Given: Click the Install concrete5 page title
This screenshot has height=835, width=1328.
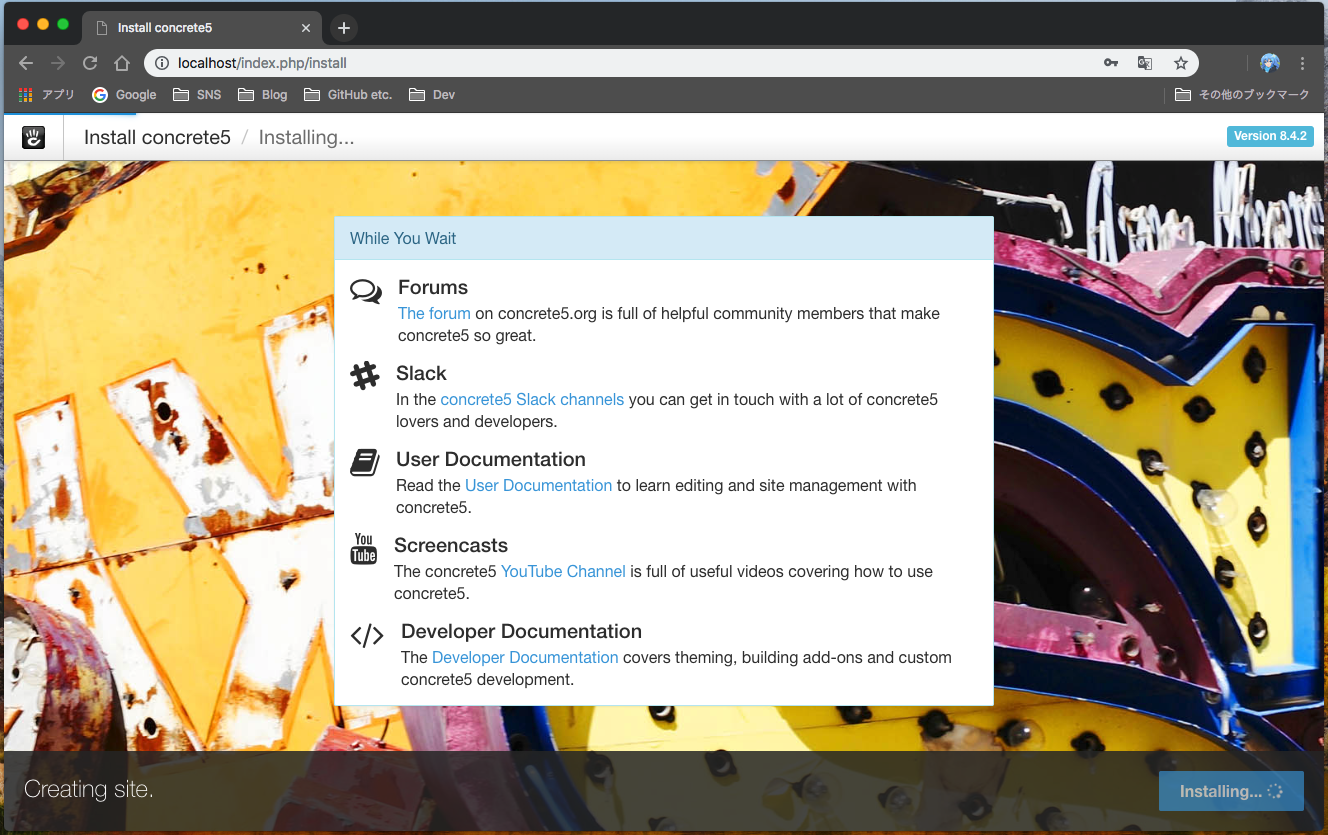Looking at the screenshot, I should click(157, 137).
